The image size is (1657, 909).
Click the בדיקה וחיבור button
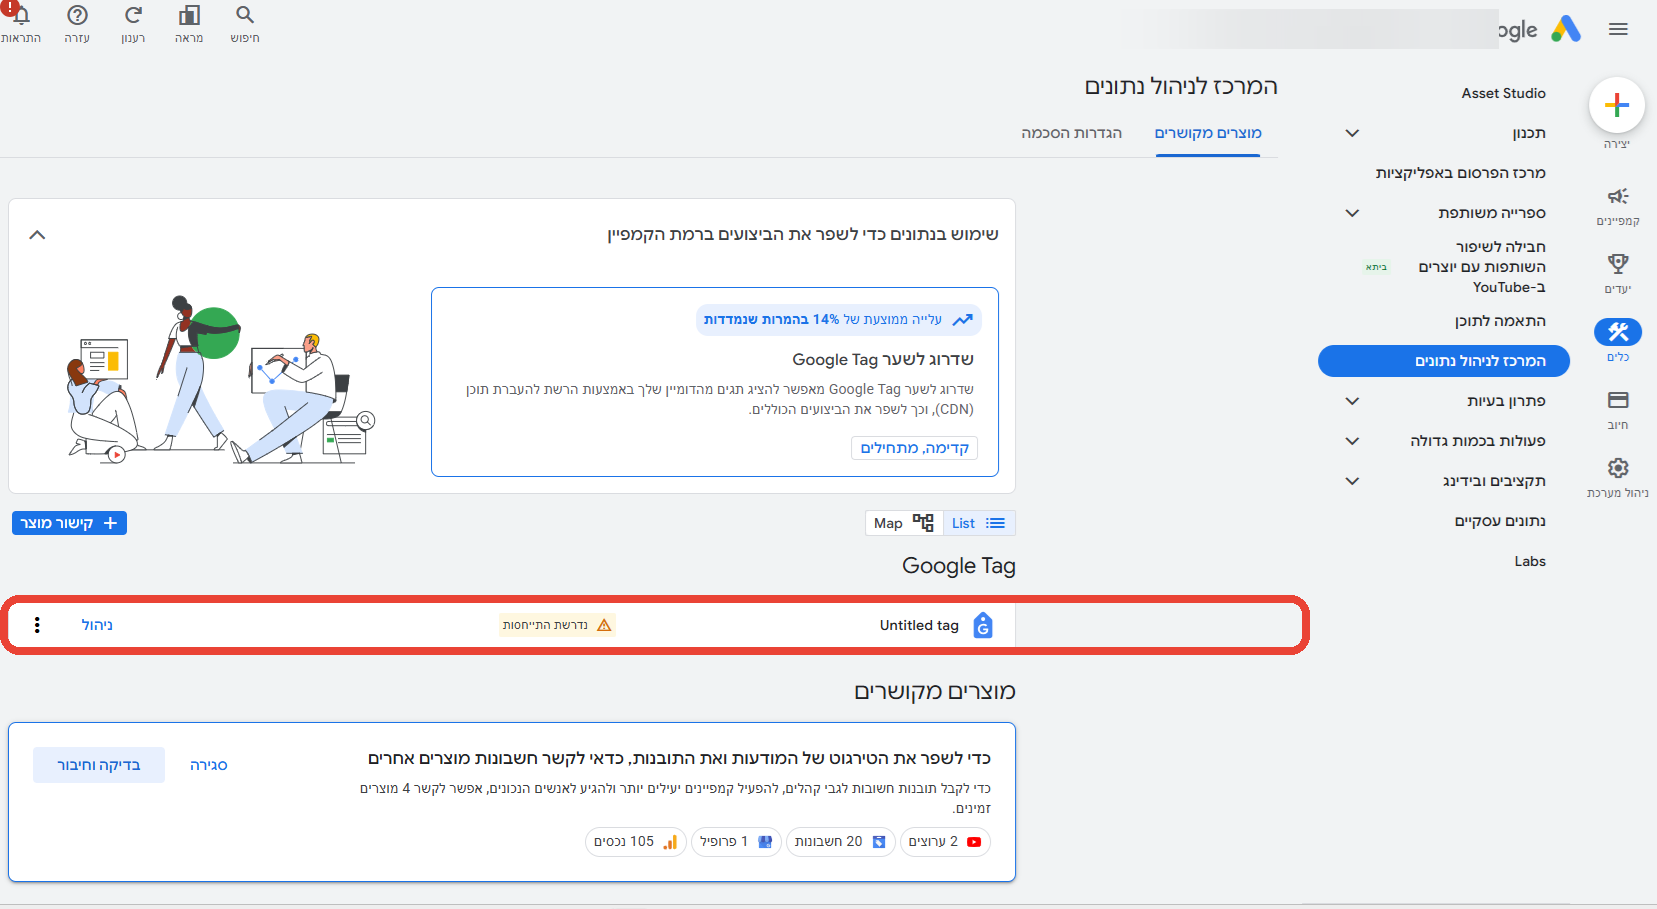tap(99, 765)
